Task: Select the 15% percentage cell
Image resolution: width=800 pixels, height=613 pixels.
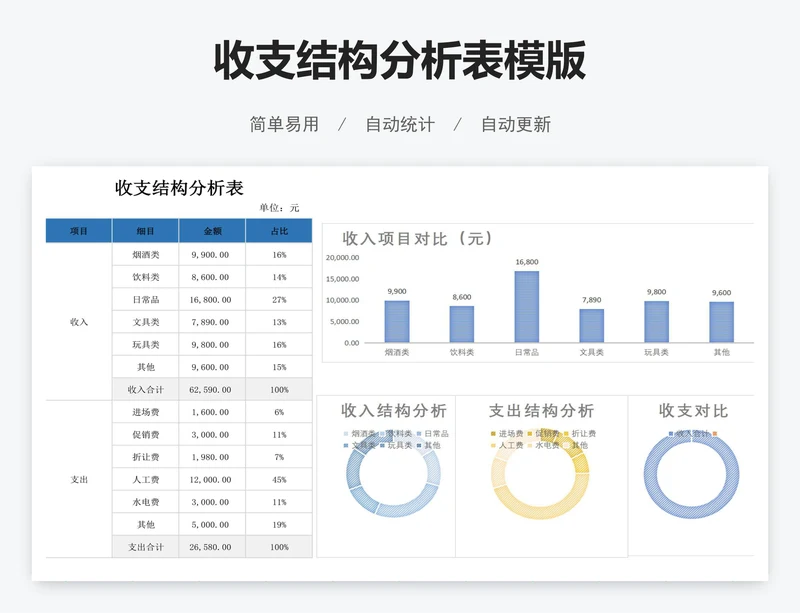Action: point(279,366)
